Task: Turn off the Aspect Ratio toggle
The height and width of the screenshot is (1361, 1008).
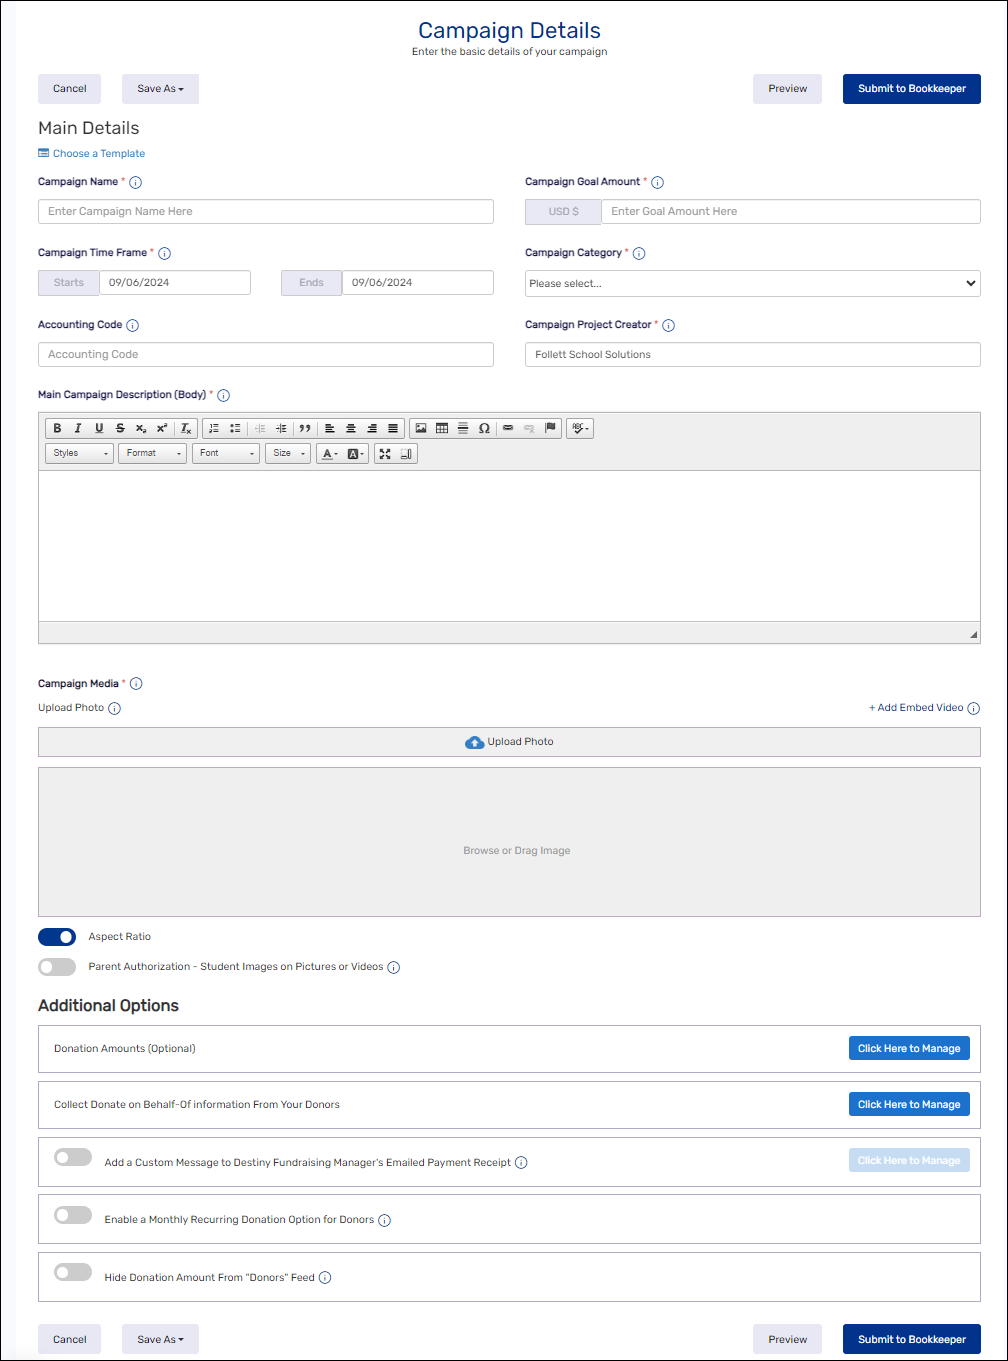Action: click(x=57, y=937)
